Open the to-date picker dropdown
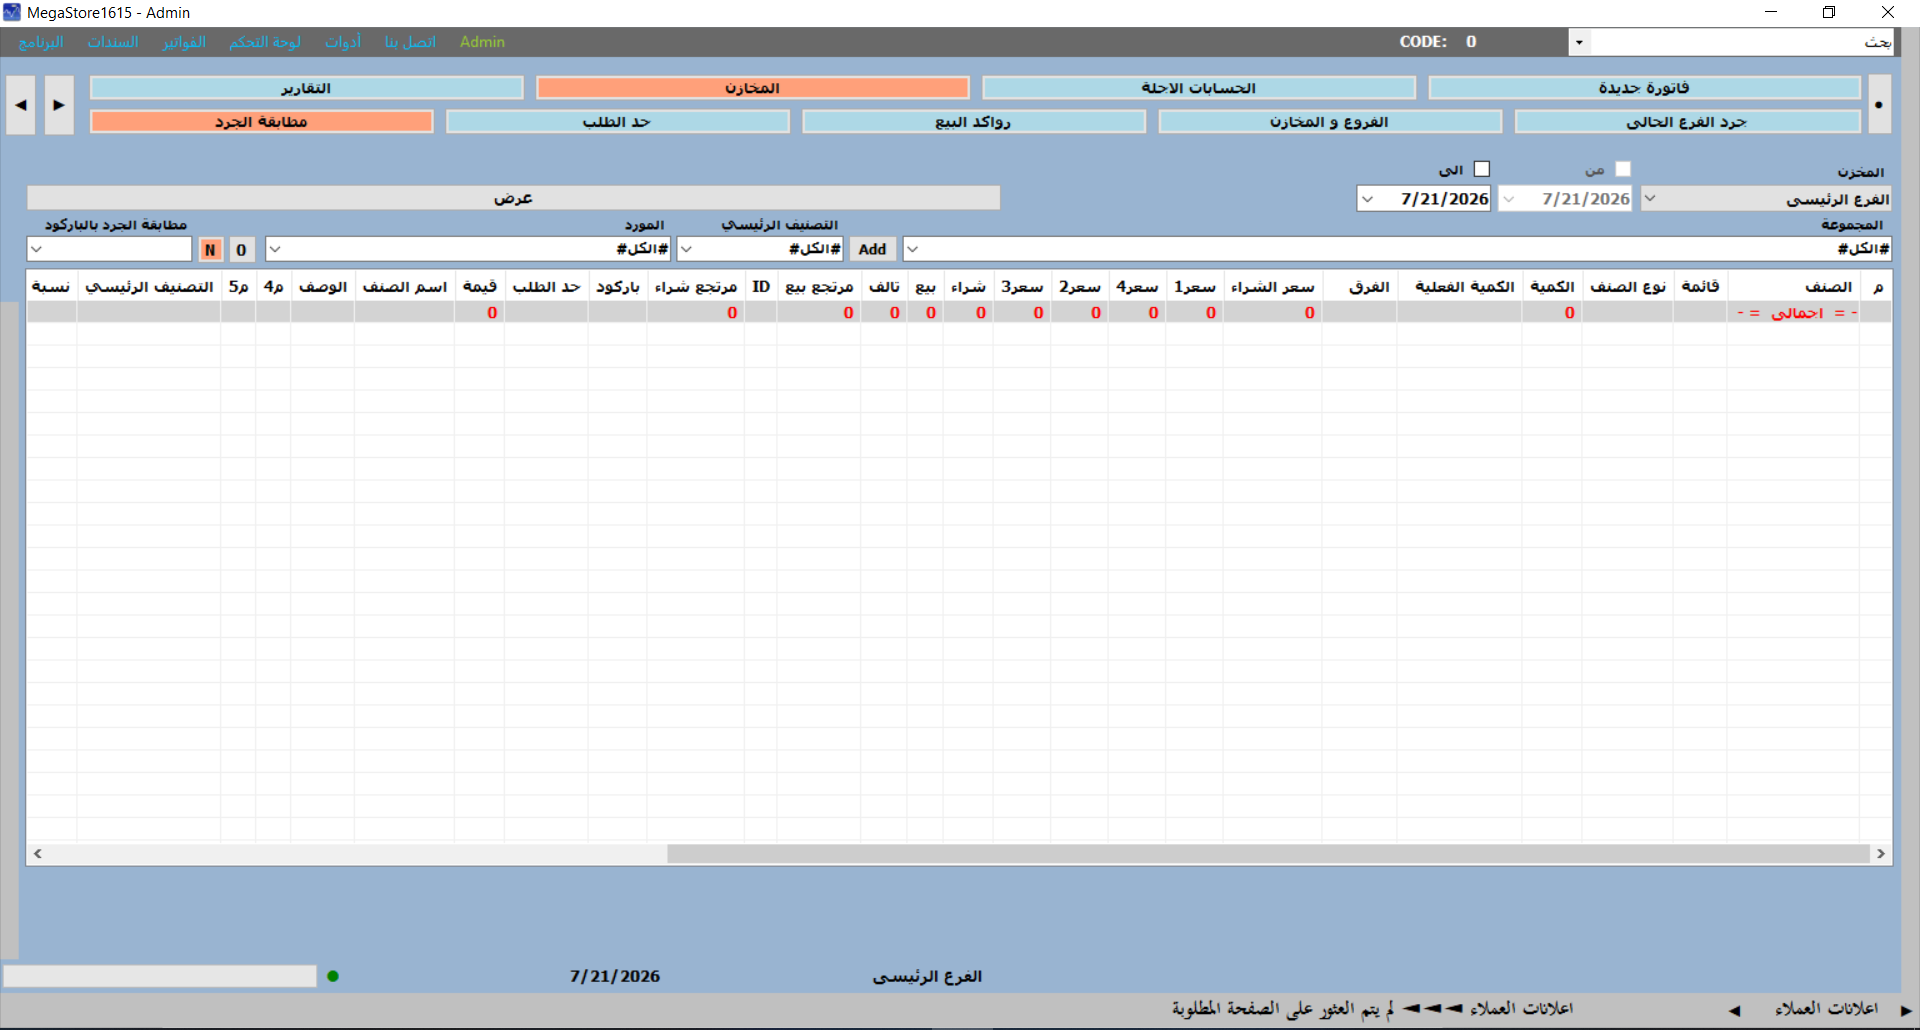Image resolution: width=1920 pixels, height=1030 pixels. coord(1367,199)
